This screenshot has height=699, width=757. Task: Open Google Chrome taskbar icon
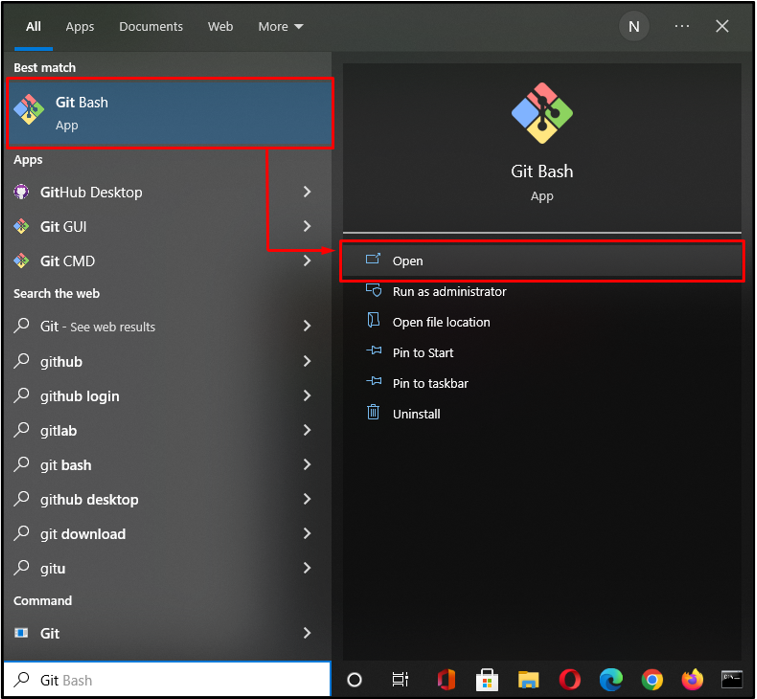tap(652, 680)
